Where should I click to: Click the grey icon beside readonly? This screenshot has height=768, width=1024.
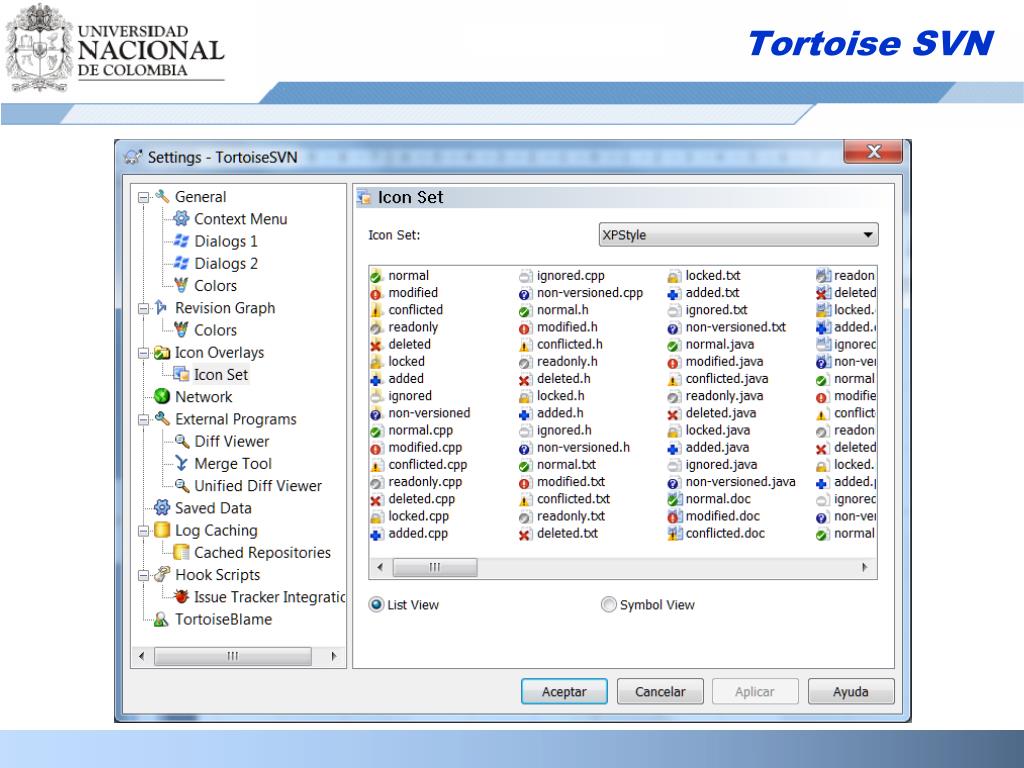coord(376,327)
